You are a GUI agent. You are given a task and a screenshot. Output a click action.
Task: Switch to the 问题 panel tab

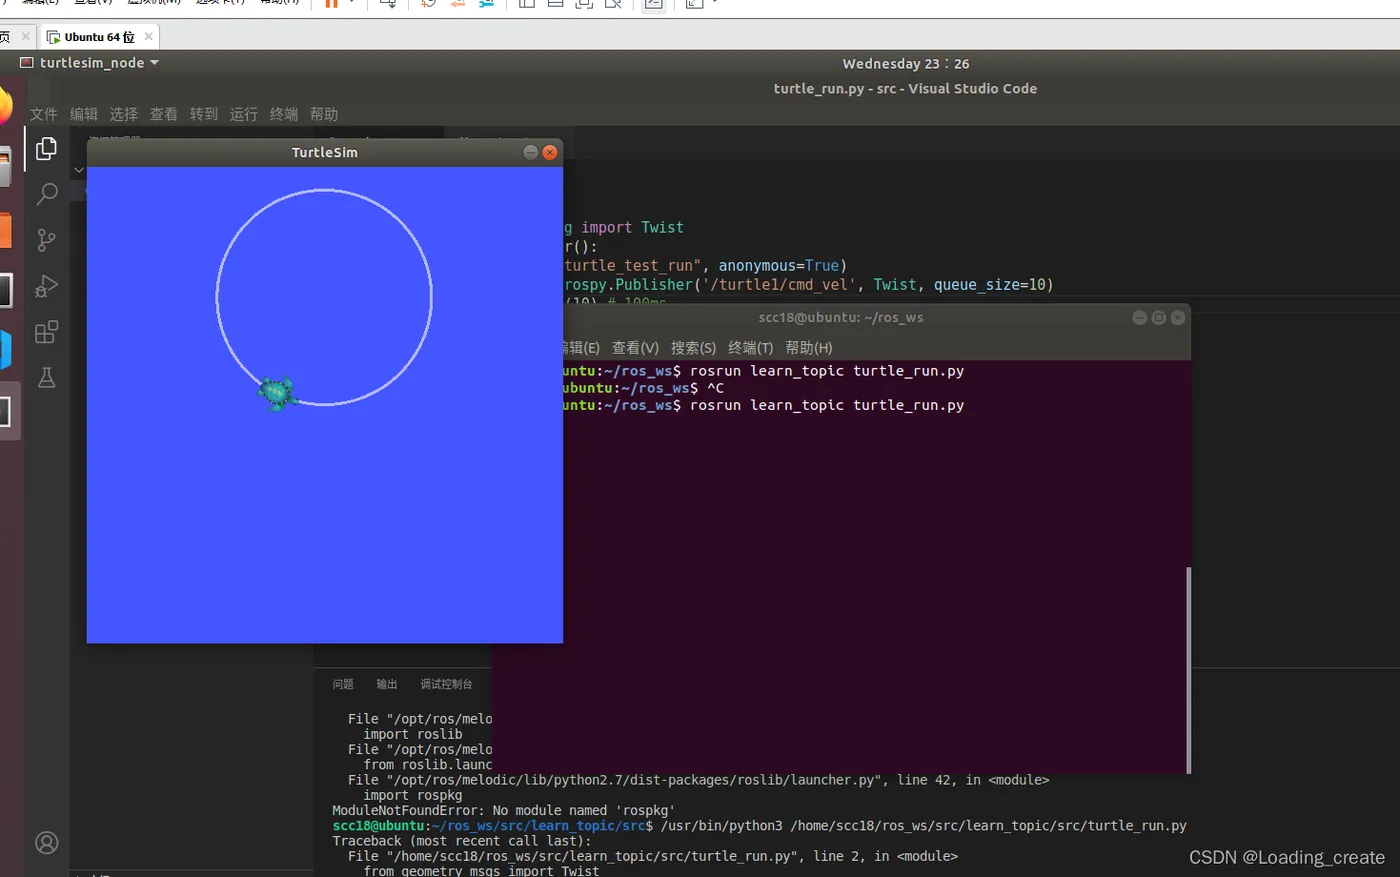[x=343, y=684]
